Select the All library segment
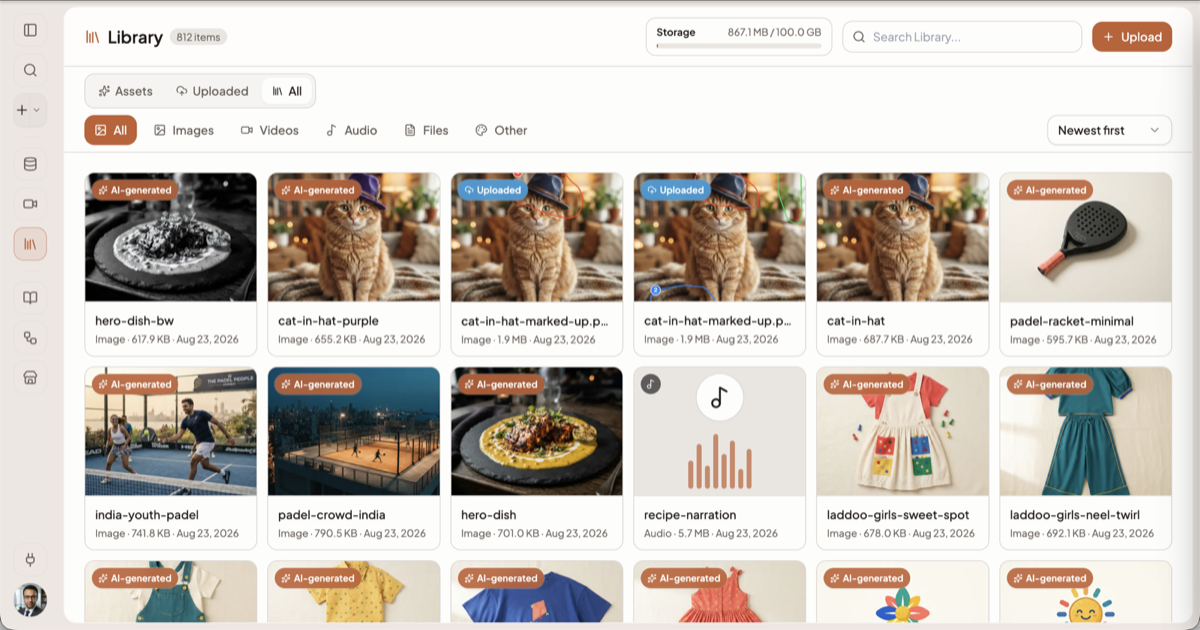Viewport: 1200px width, 630px height. tap(287, 91)
